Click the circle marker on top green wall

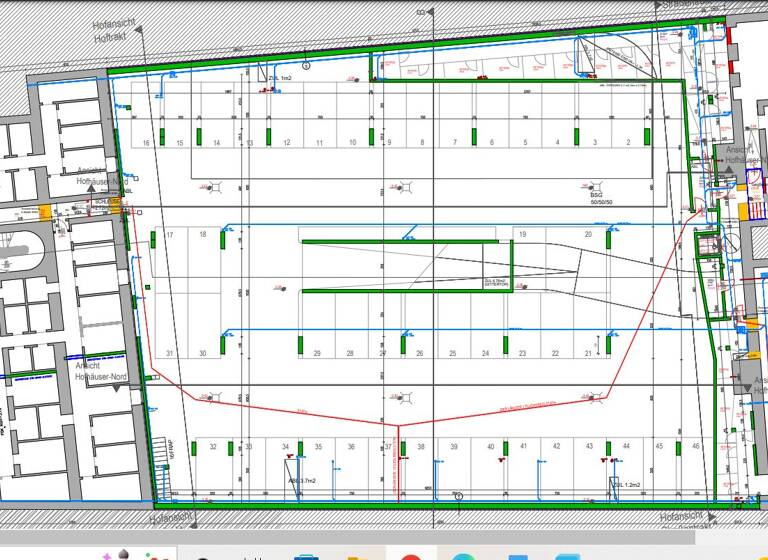pos(306,66)
